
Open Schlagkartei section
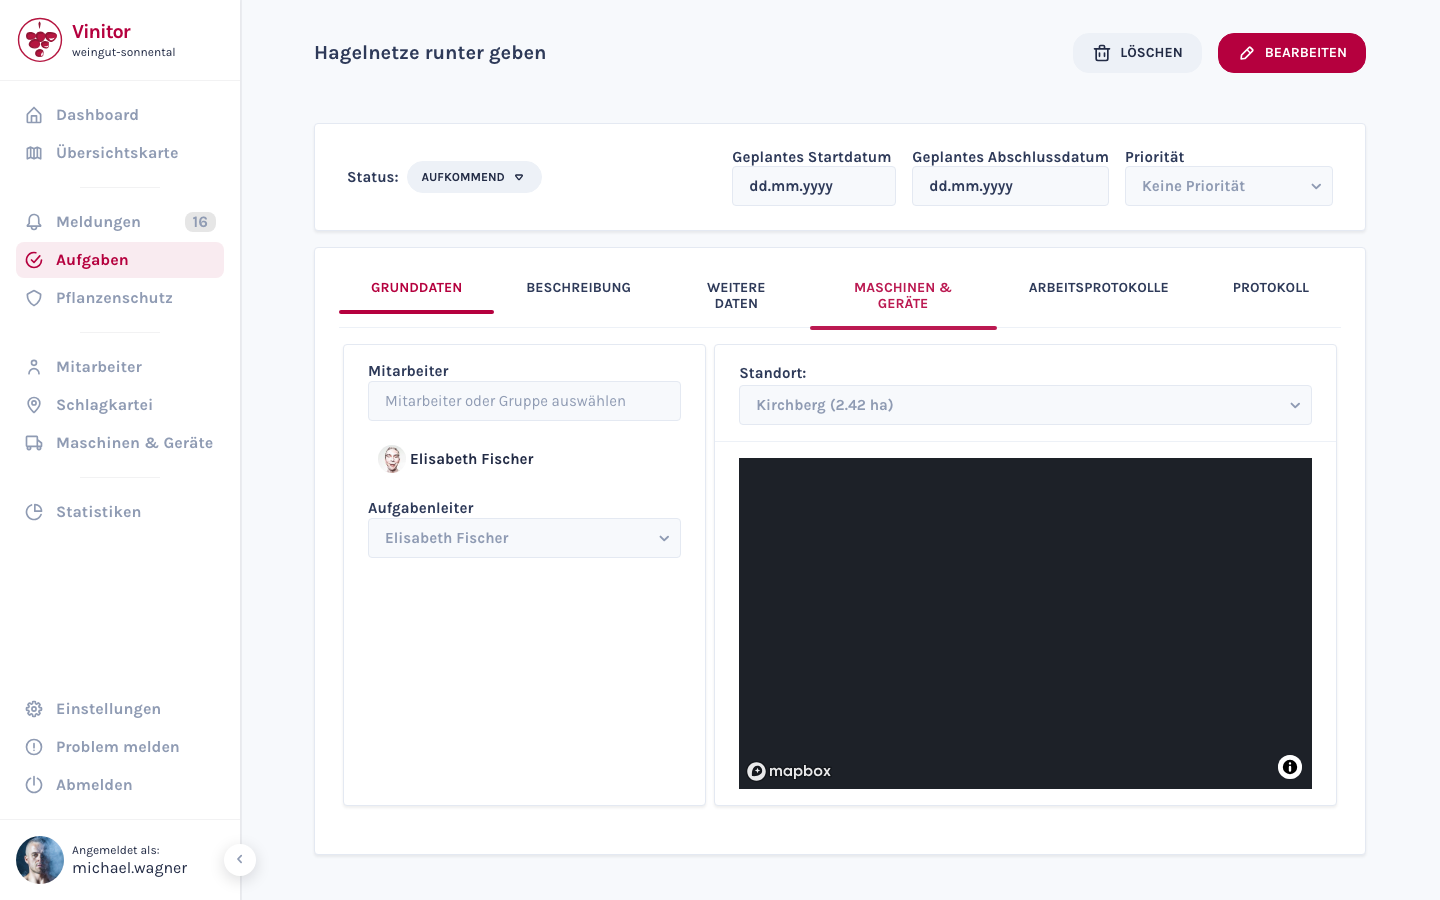120,405
